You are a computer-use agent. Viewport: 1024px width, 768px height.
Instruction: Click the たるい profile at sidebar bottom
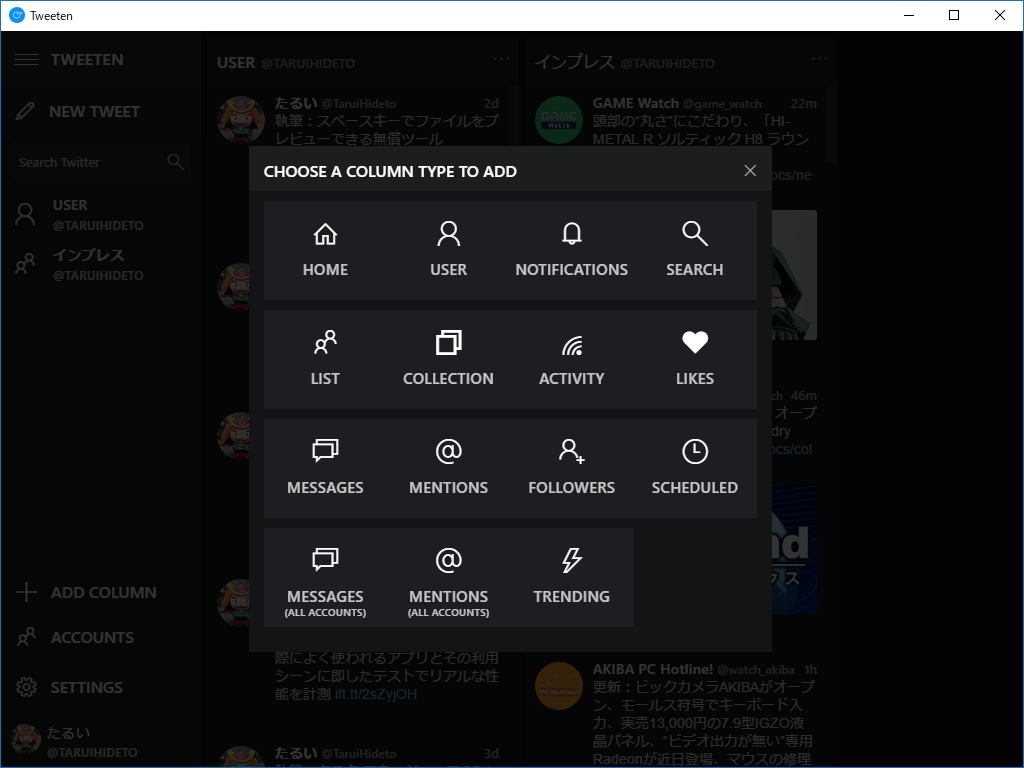click(x=75, y=742)
